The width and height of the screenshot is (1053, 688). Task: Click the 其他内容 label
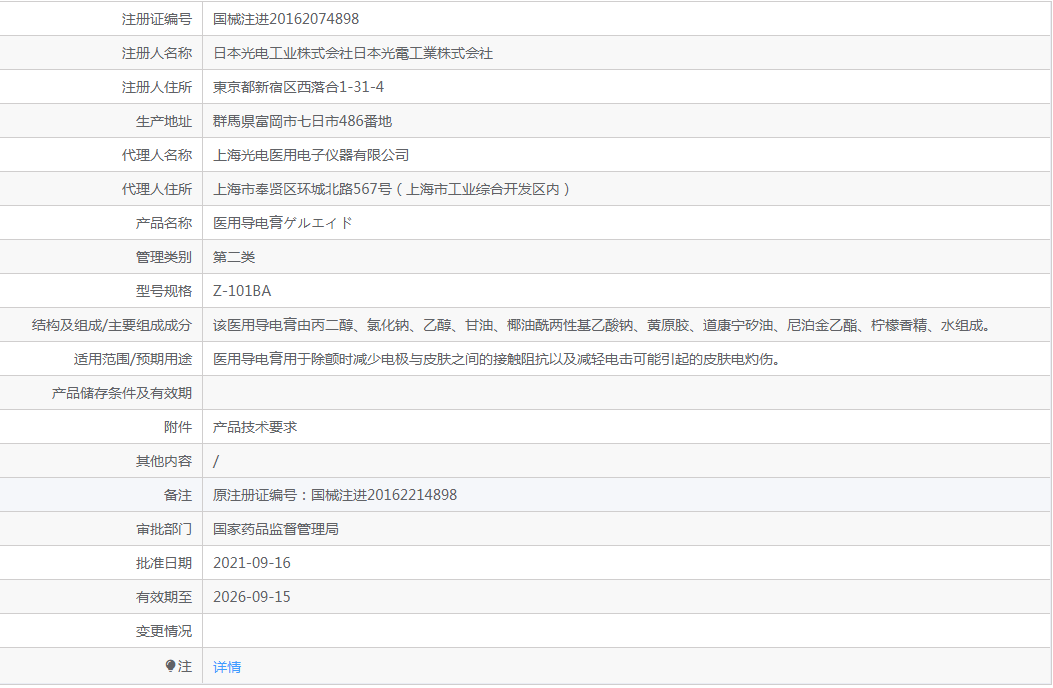[164, 461]
